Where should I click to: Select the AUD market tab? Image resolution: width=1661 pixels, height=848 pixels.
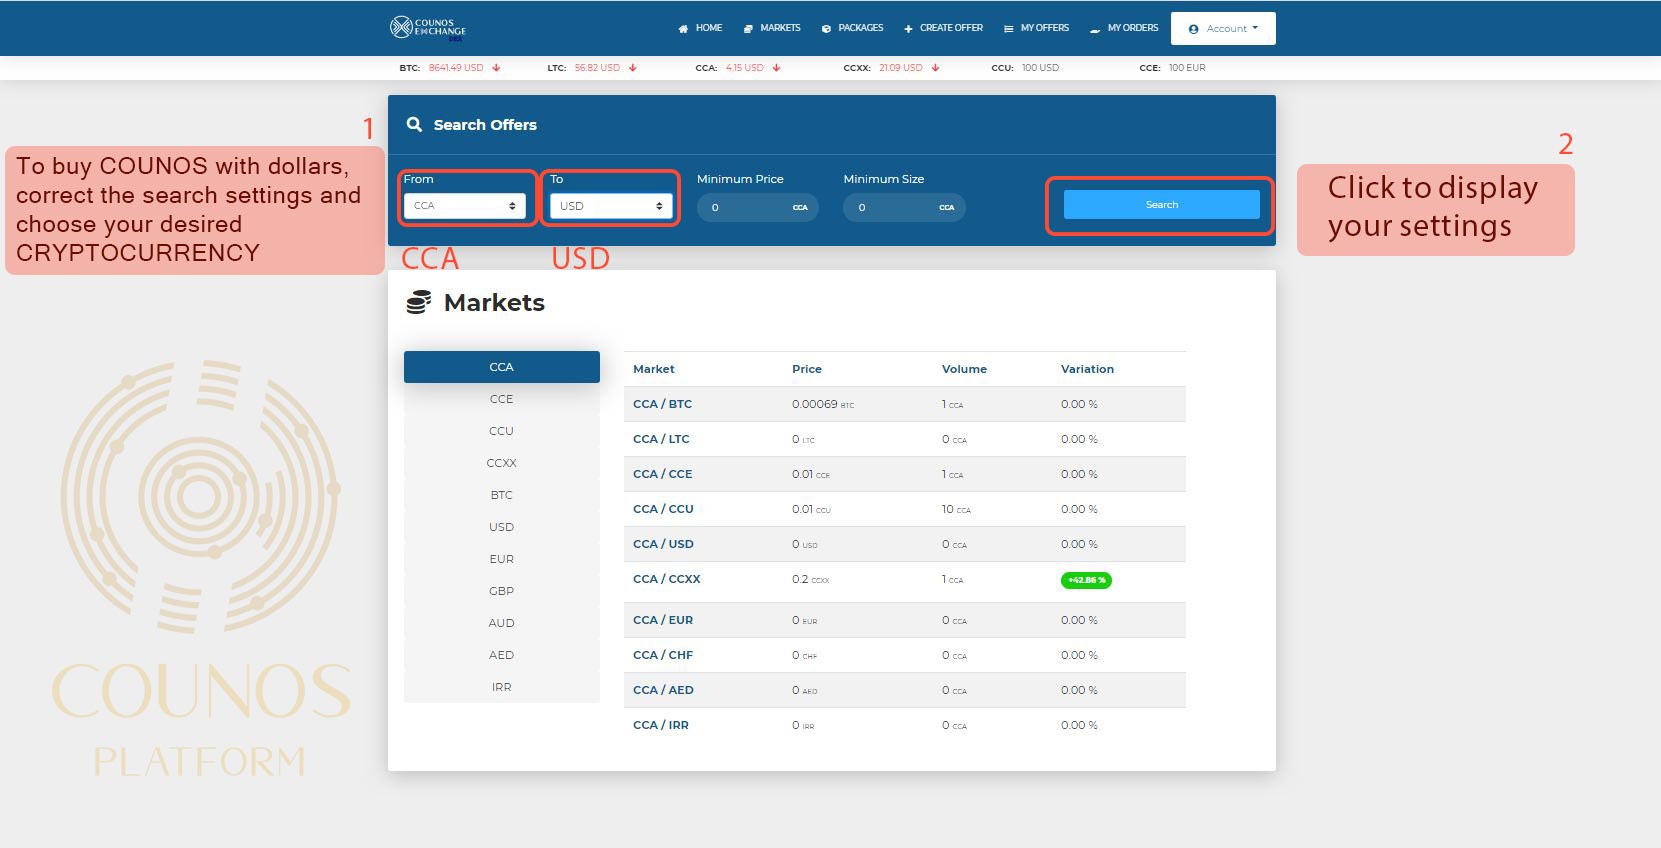click(502, 623)
